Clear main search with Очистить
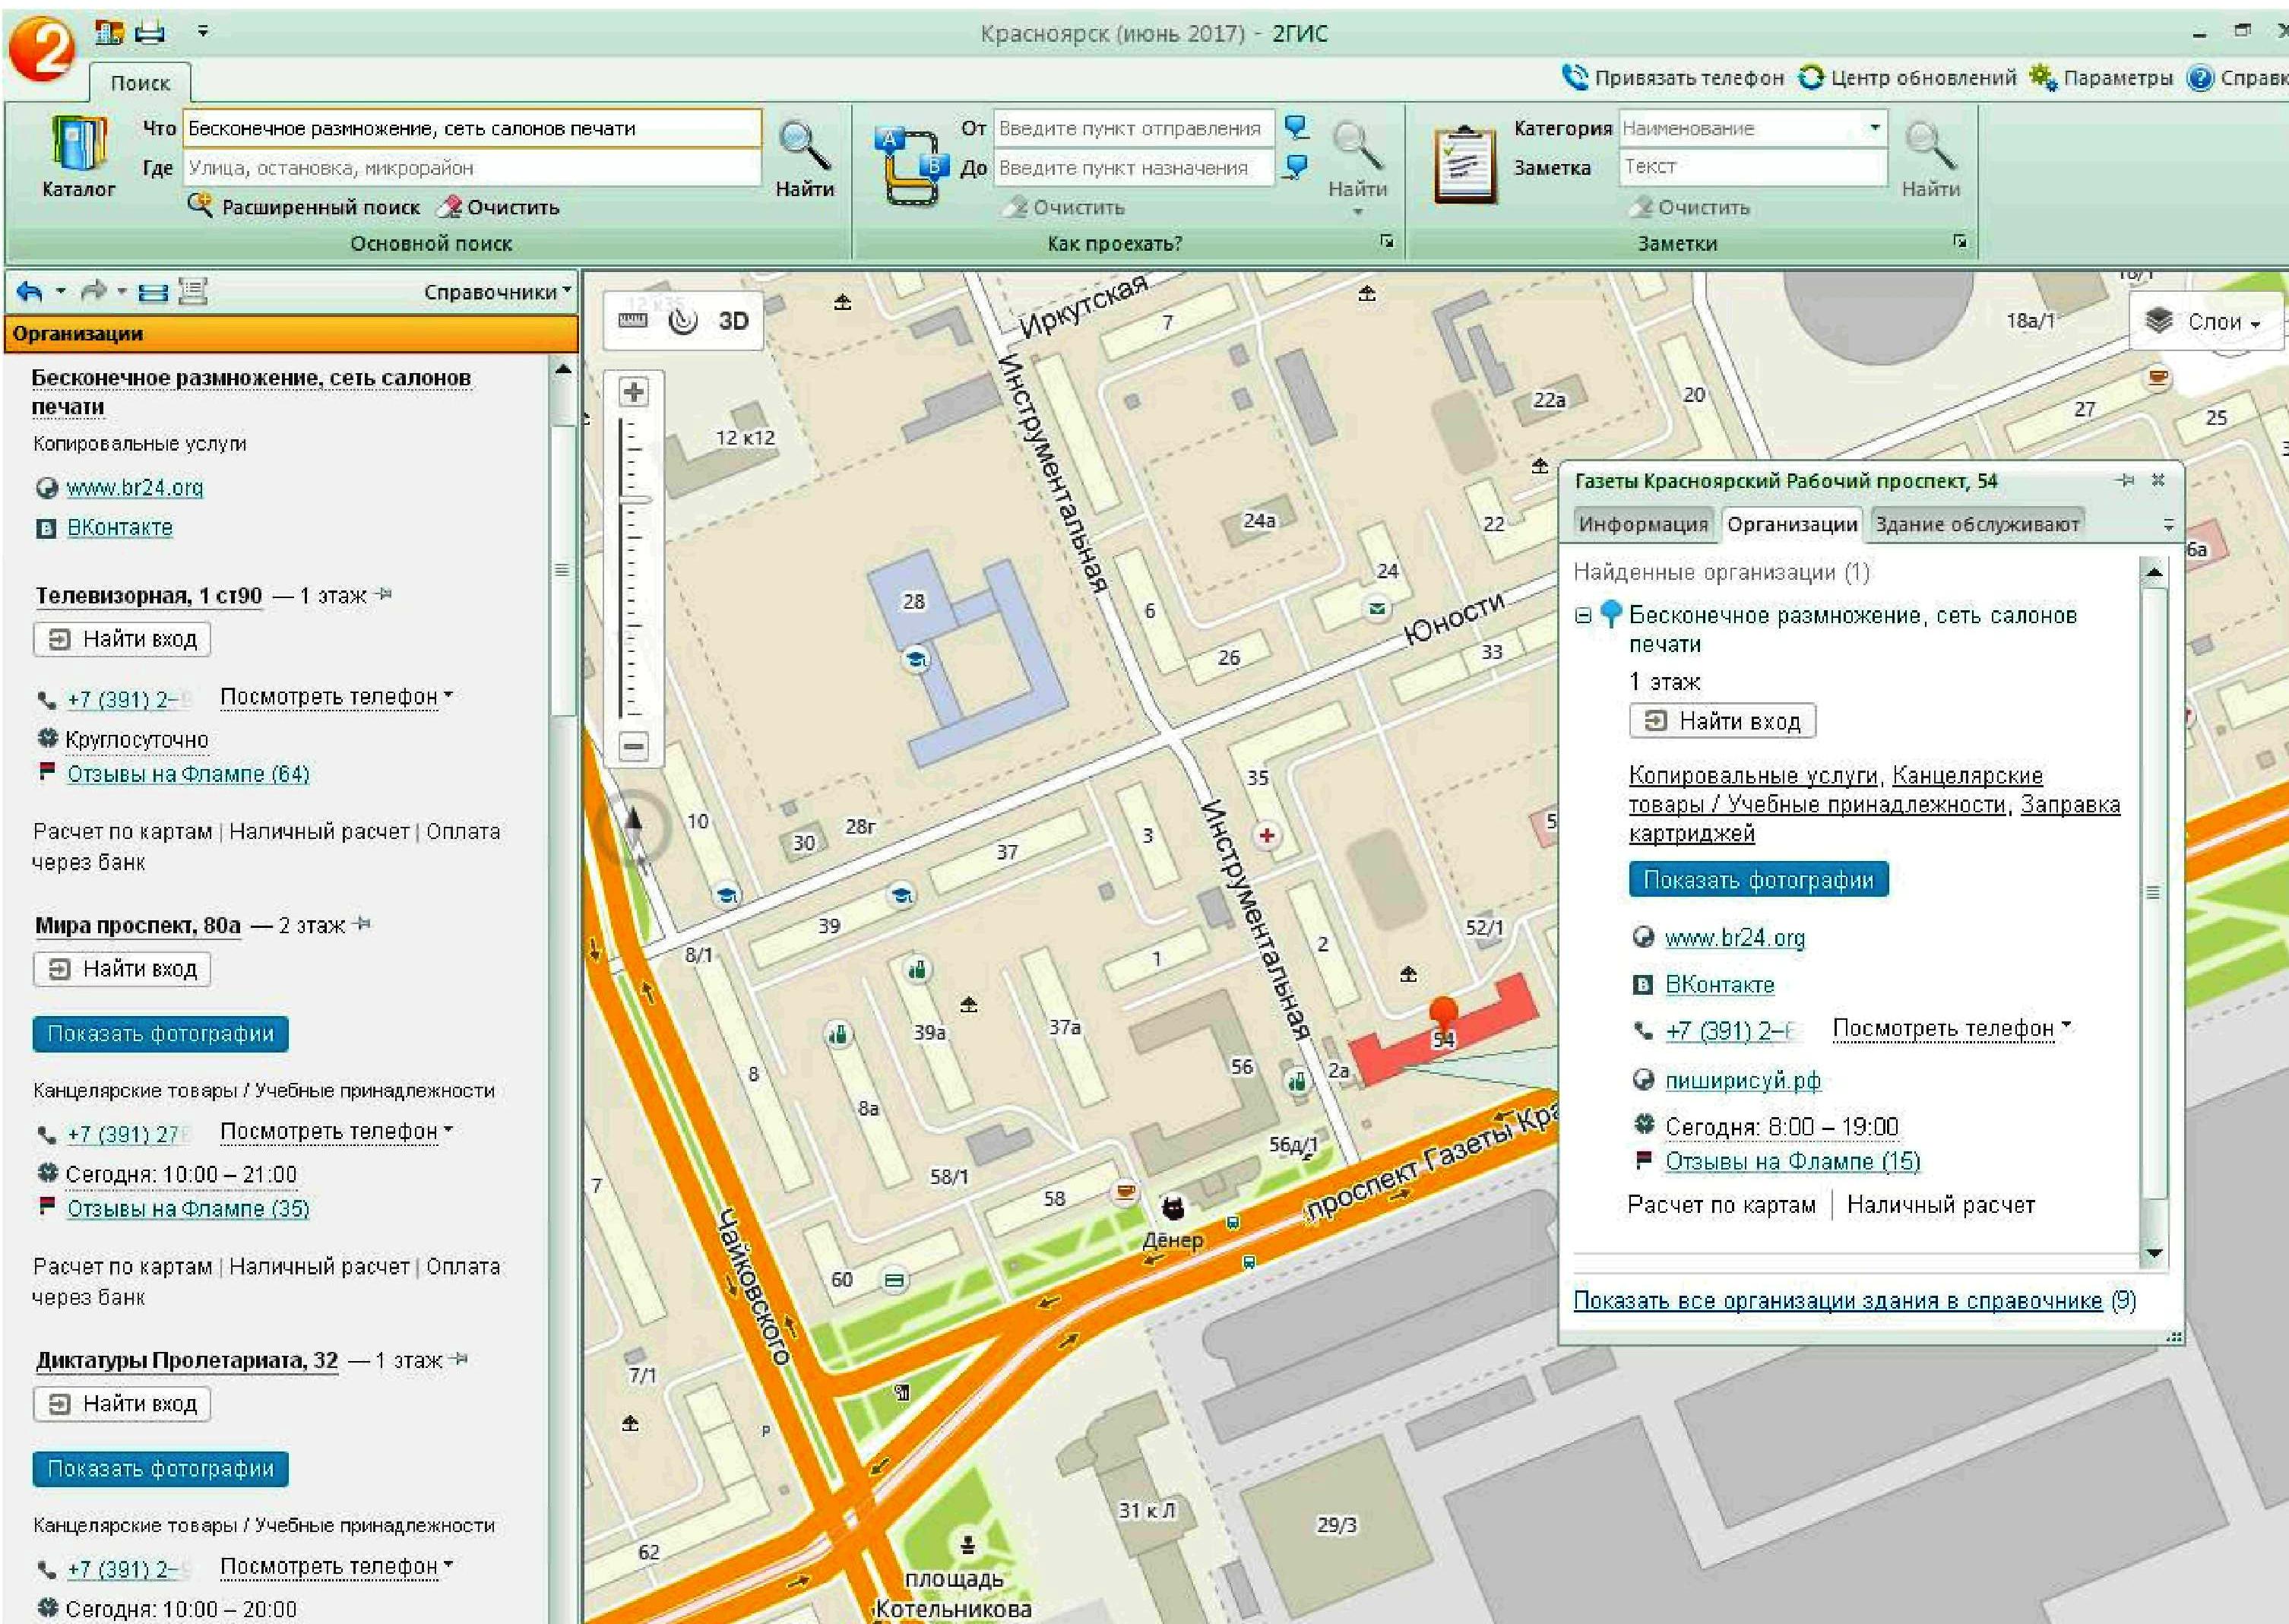 click(x=500, y=207)
